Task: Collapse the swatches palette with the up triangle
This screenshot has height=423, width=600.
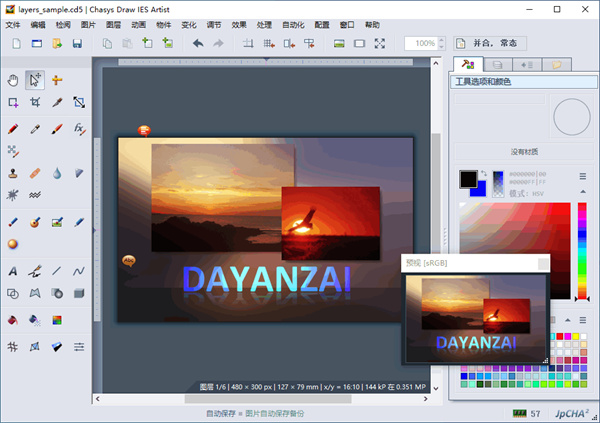Action: tap(568, 320)
